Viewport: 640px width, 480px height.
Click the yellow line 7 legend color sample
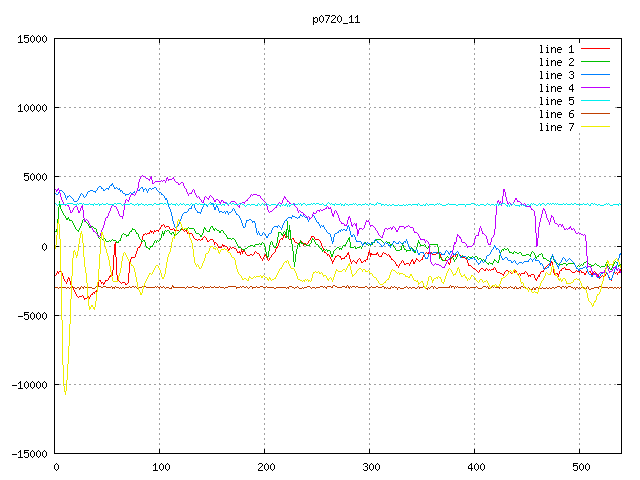tap(596, 127)
